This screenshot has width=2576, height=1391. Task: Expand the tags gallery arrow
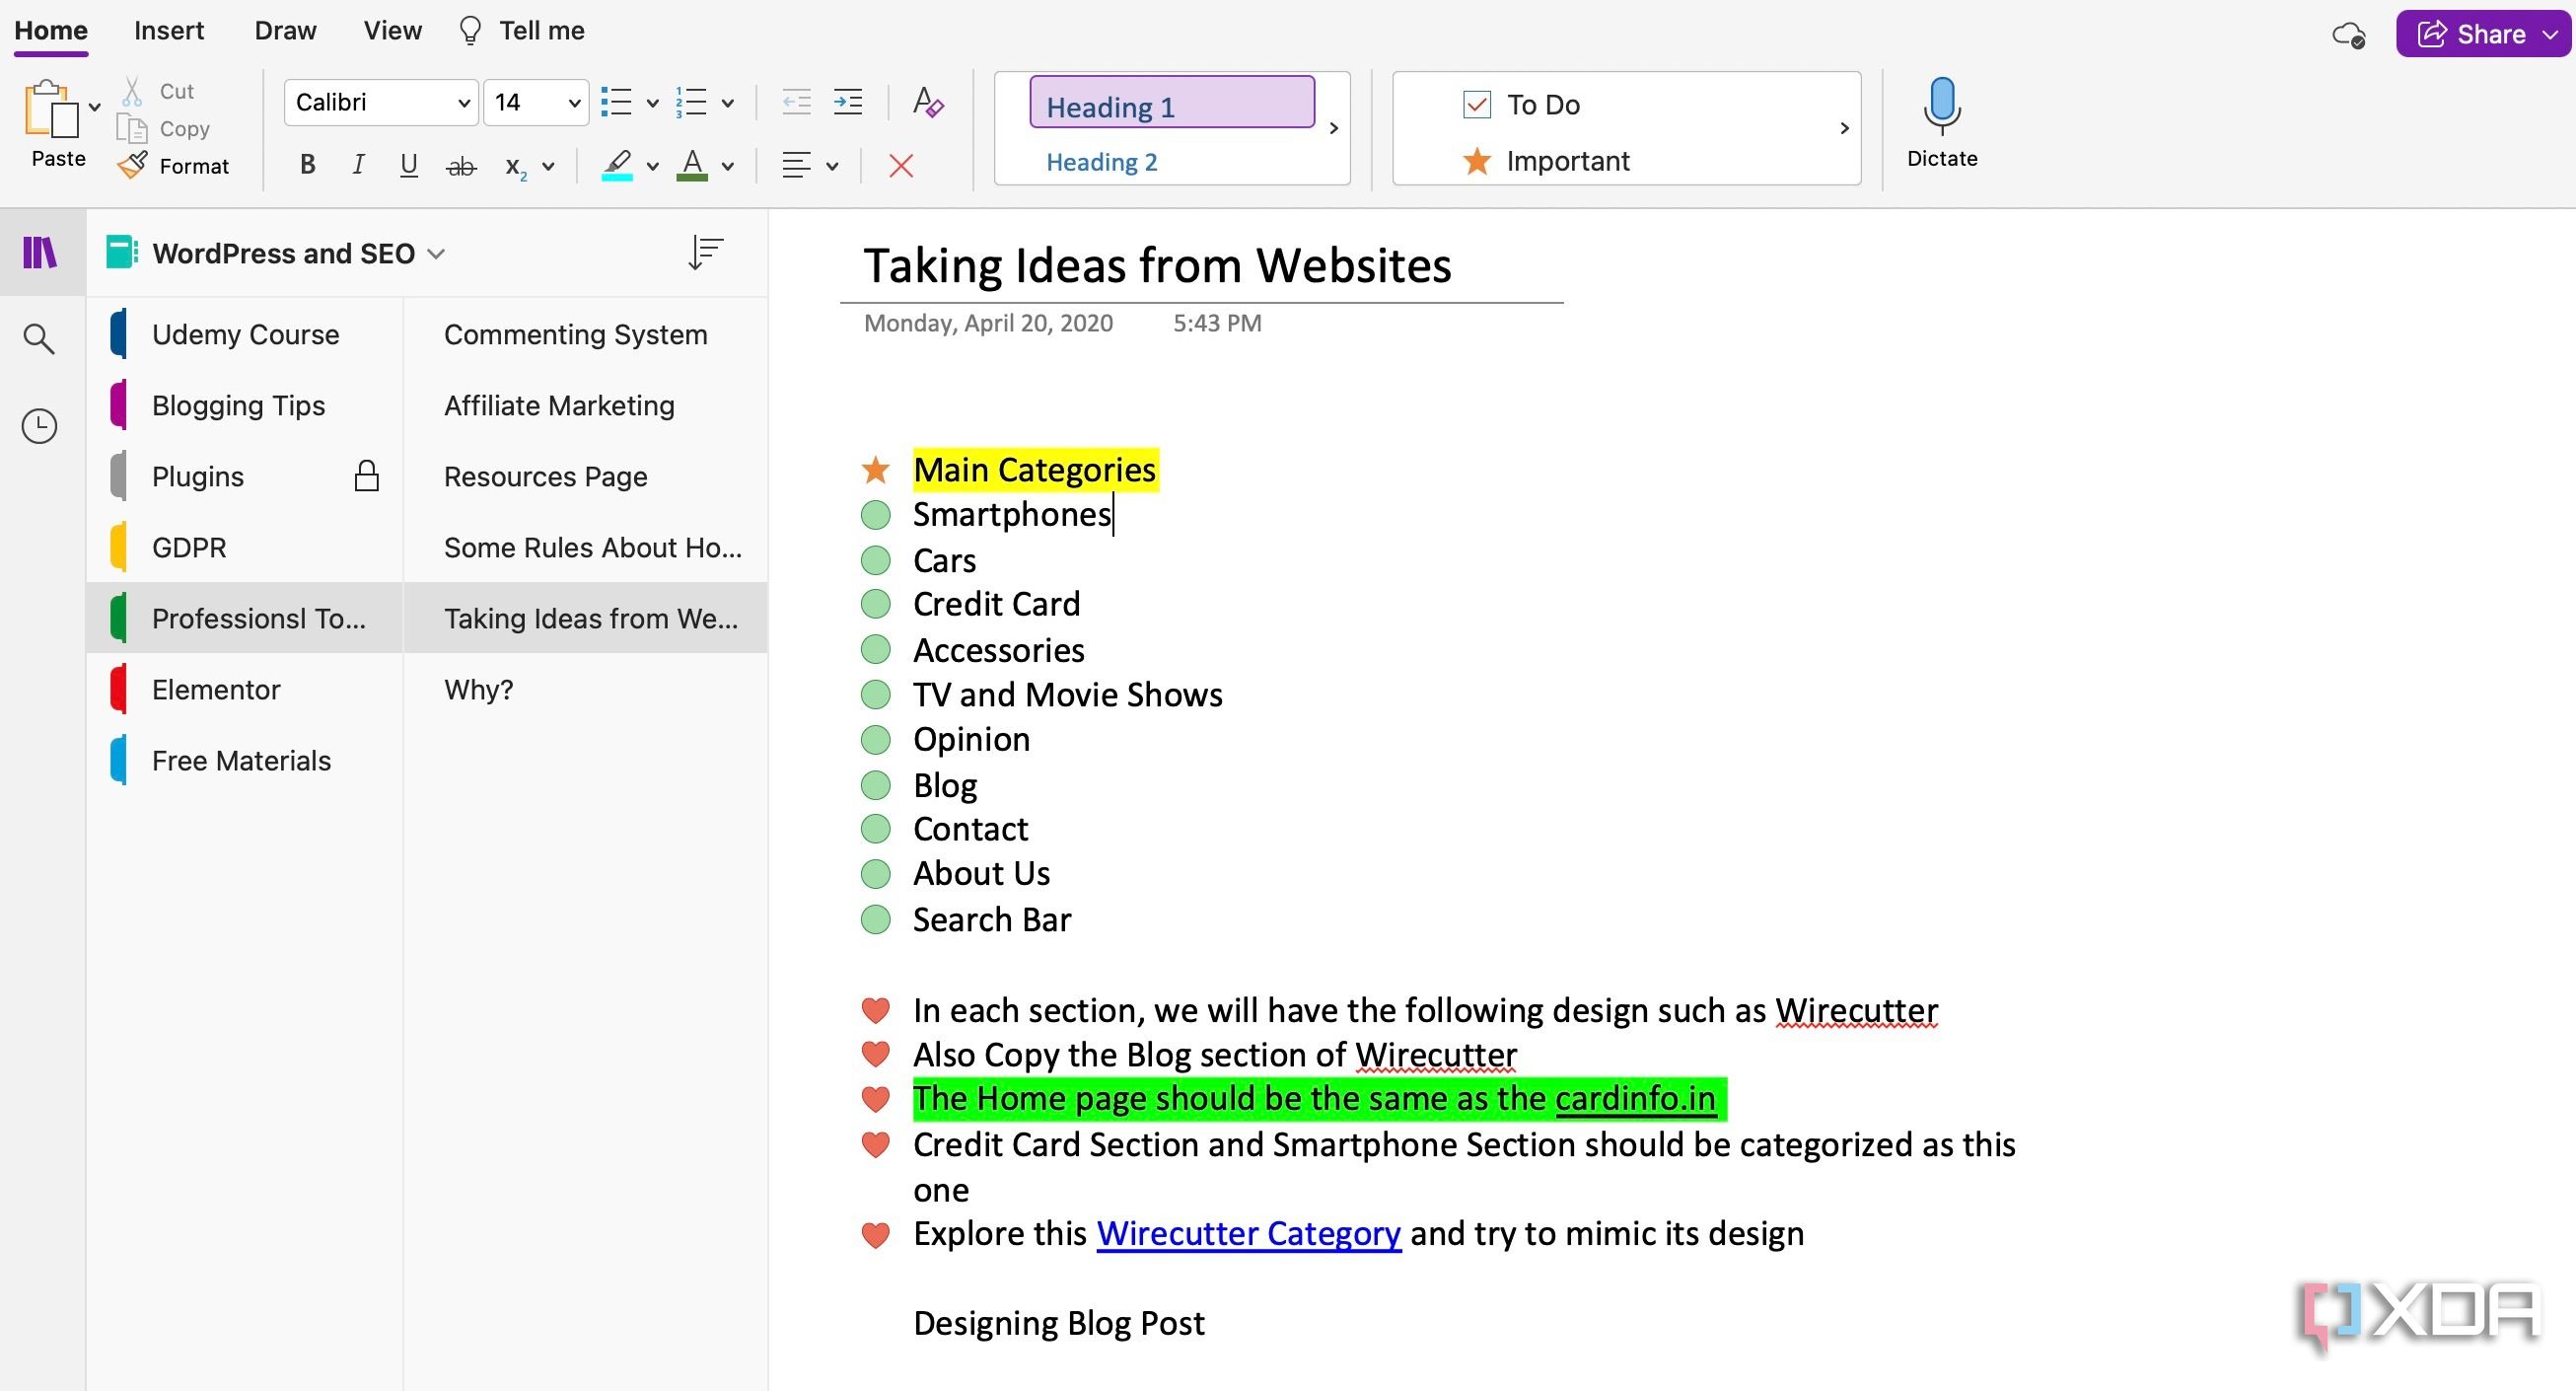click(x=1845, y=128)
